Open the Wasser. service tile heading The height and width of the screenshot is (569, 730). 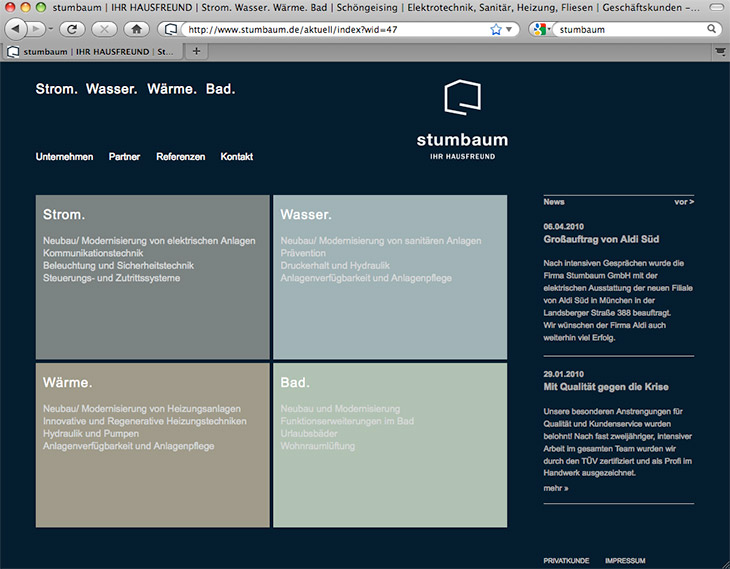pyautogui.click(x=306, y=215)
